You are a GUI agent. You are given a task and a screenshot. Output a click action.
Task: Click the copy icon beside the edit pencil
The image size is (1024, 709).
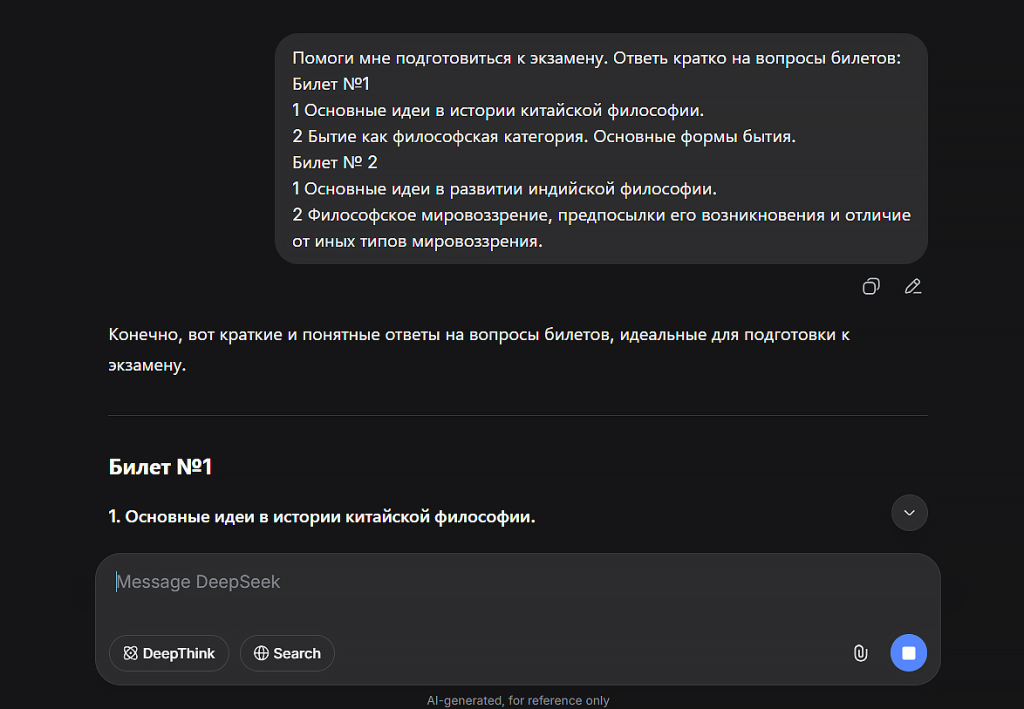click(870, 286)
